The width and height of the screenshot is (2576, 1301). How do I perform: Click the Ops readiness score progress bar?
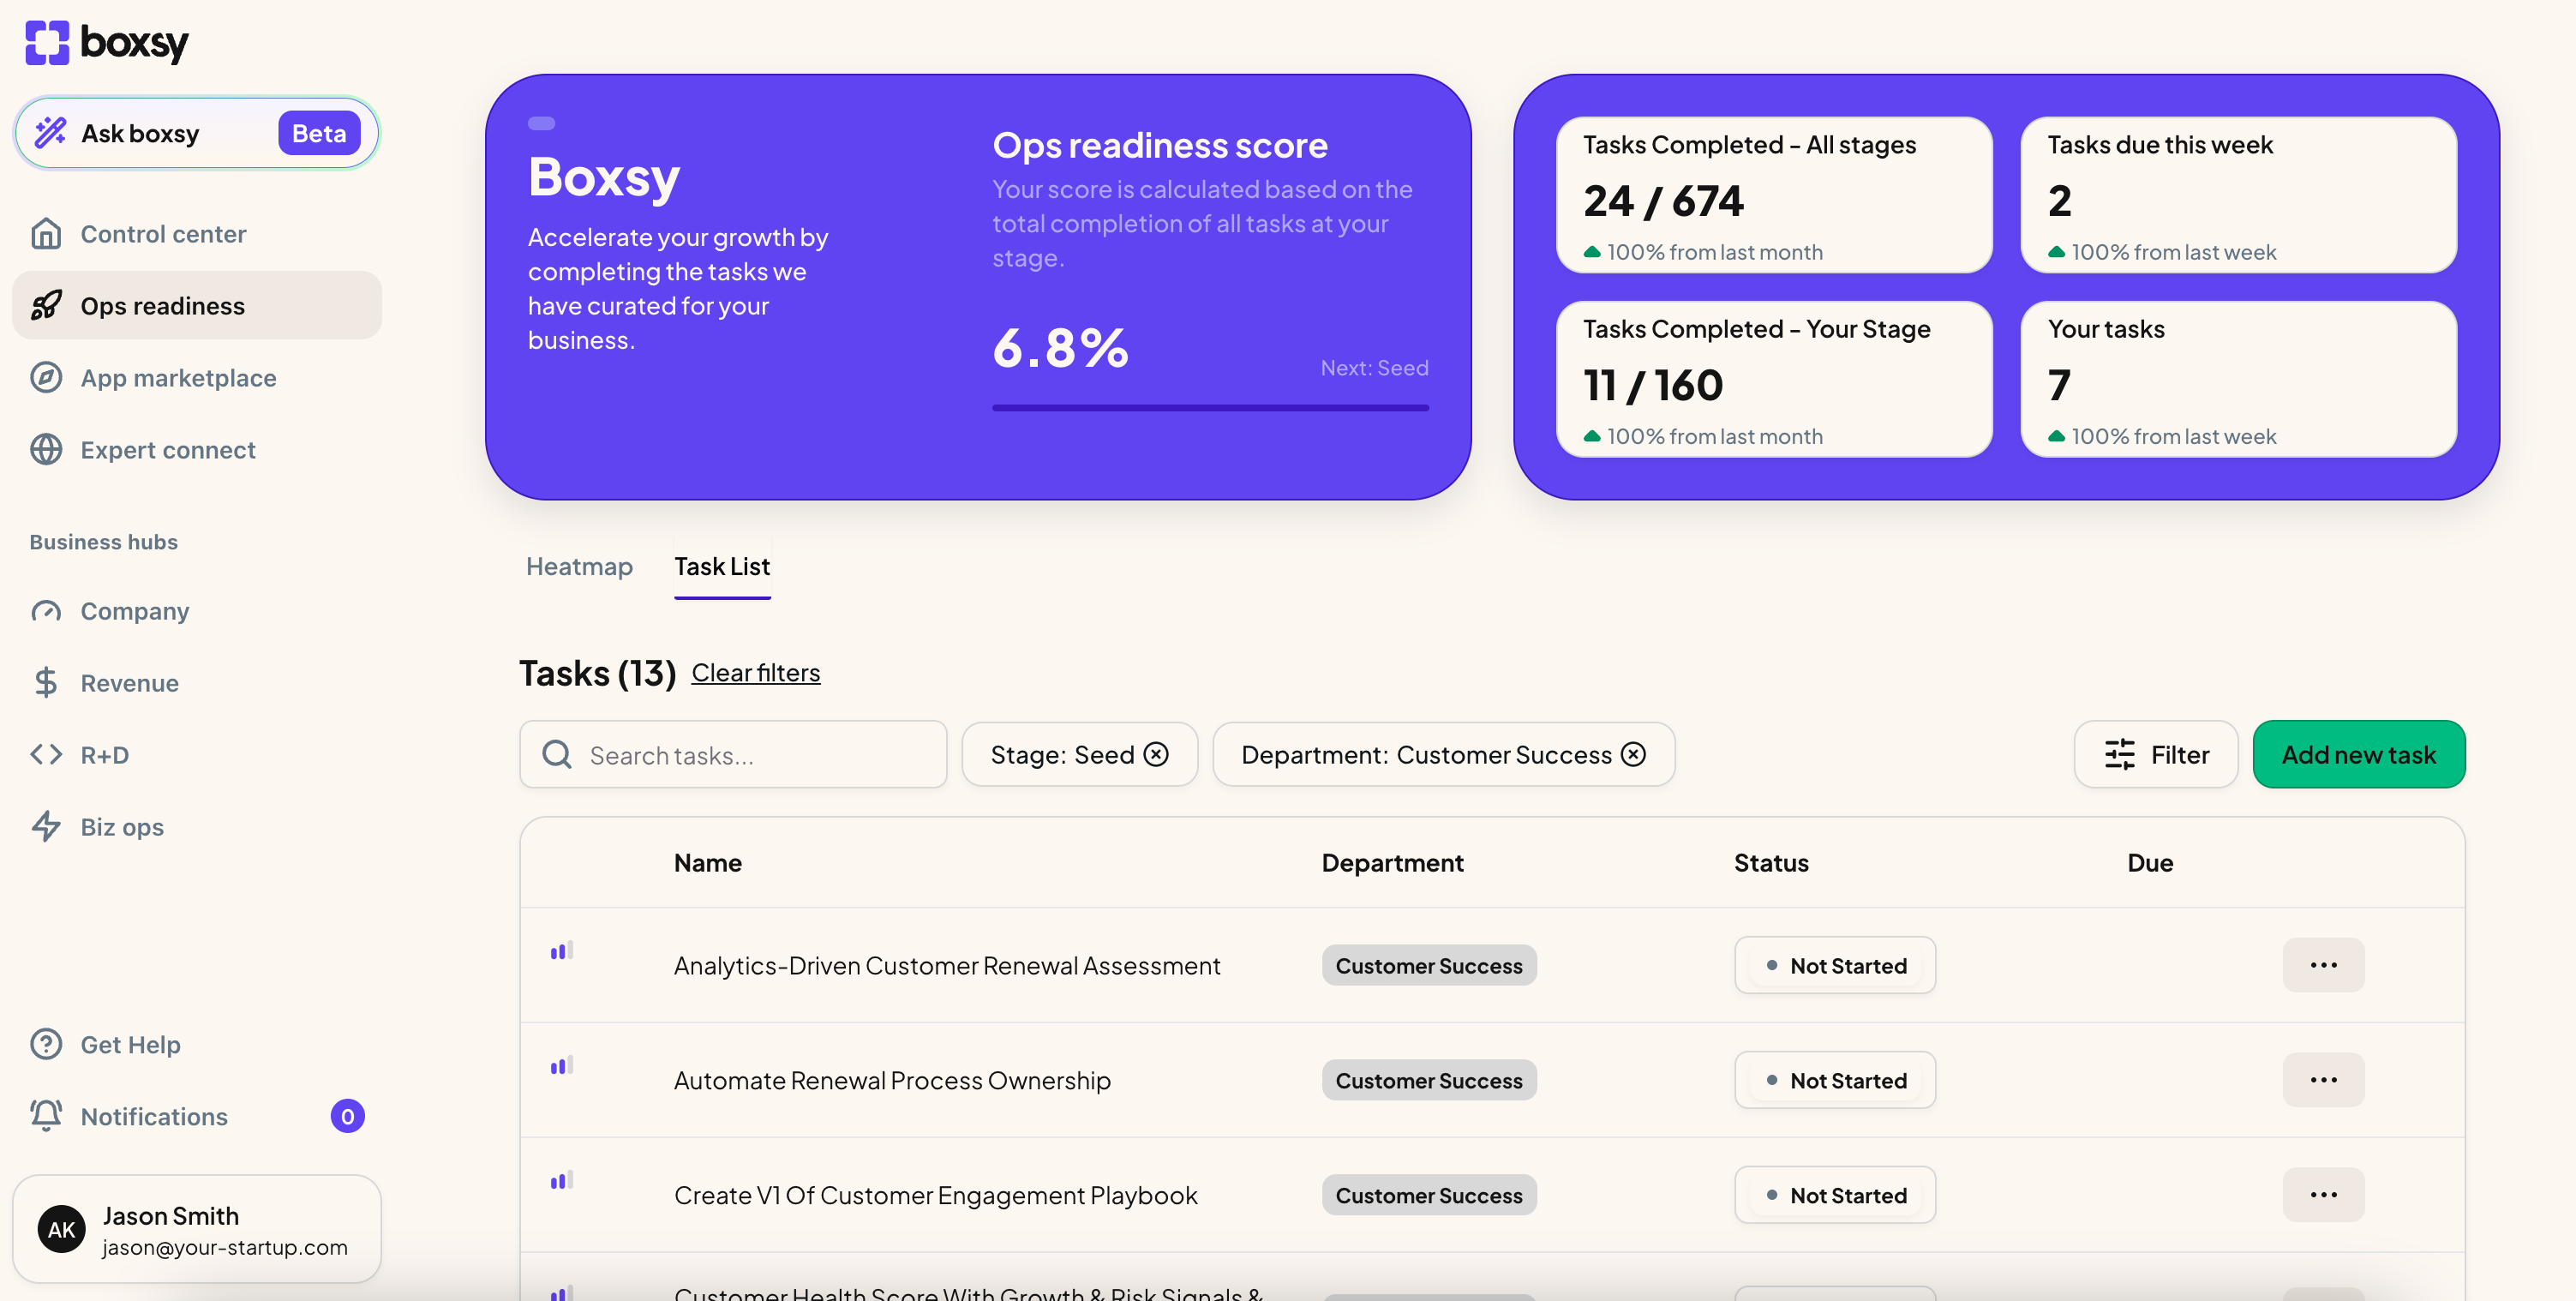click(x=1210, y=408)
